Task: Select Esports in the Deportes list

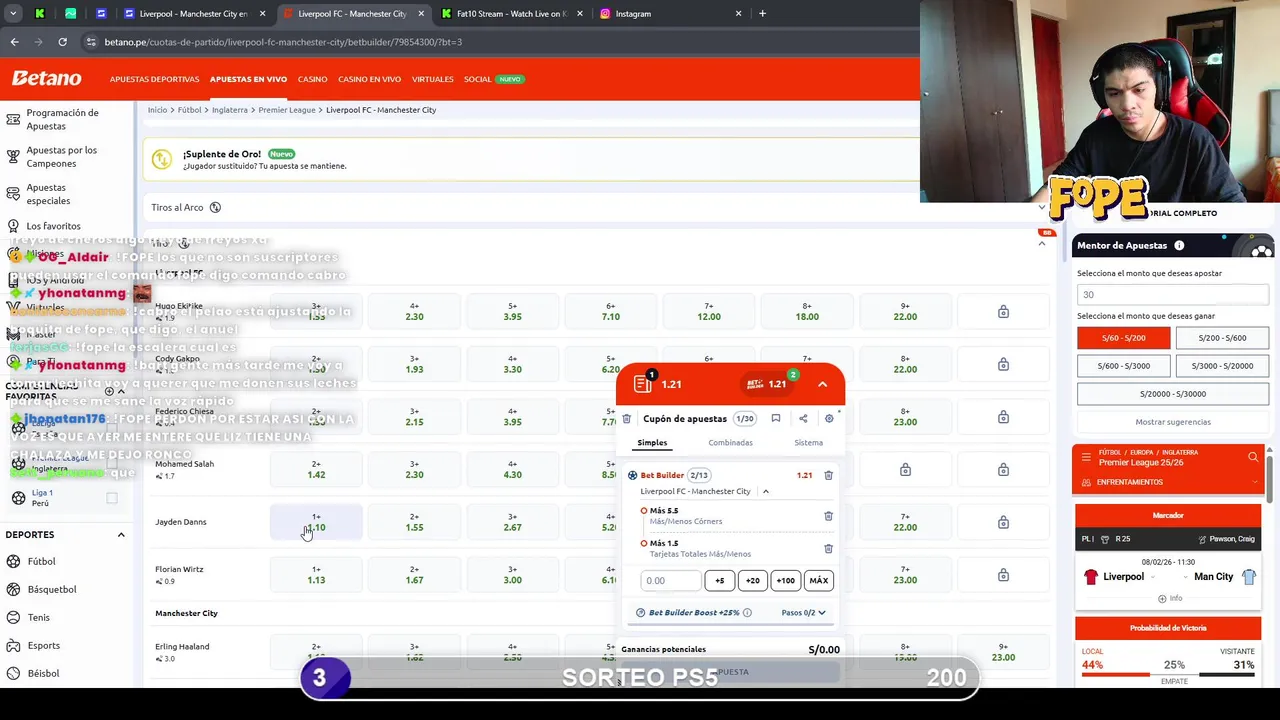Action: pyautogui.click(x=44, y=645)
